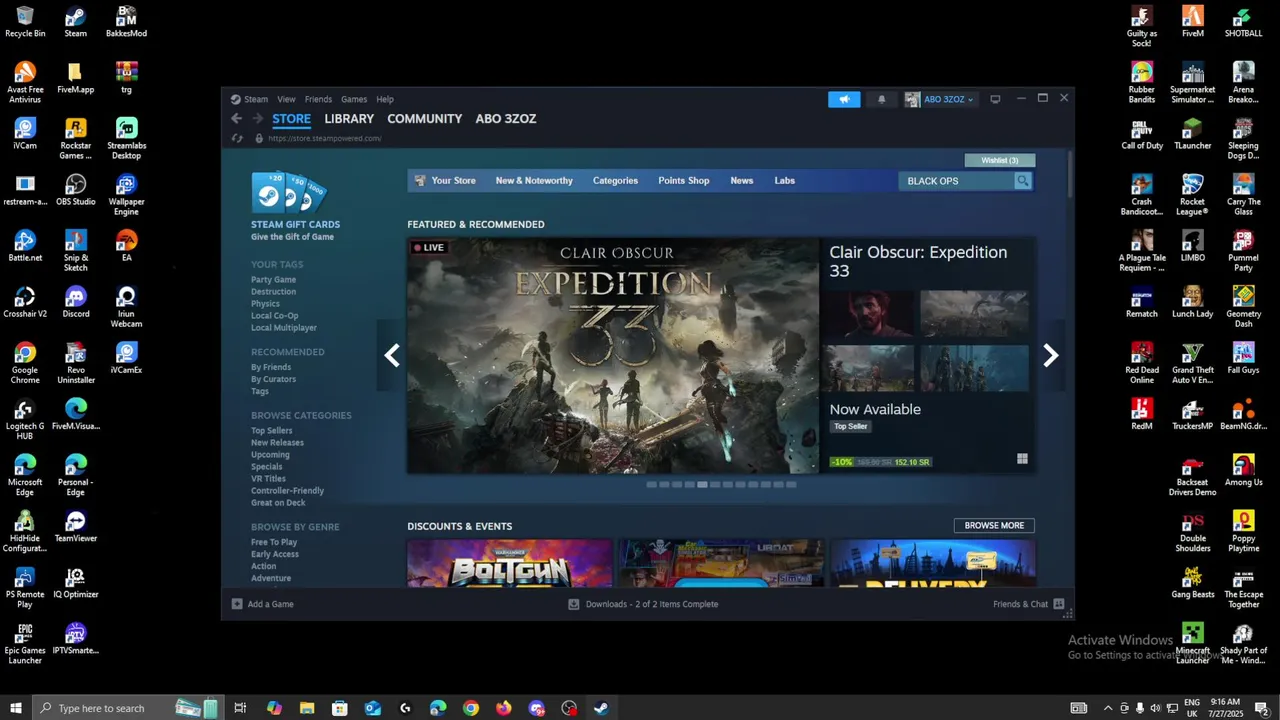This screenshot has height=720, width=1280.
Task: Open Windows Start menu
Action: (16, 708)
